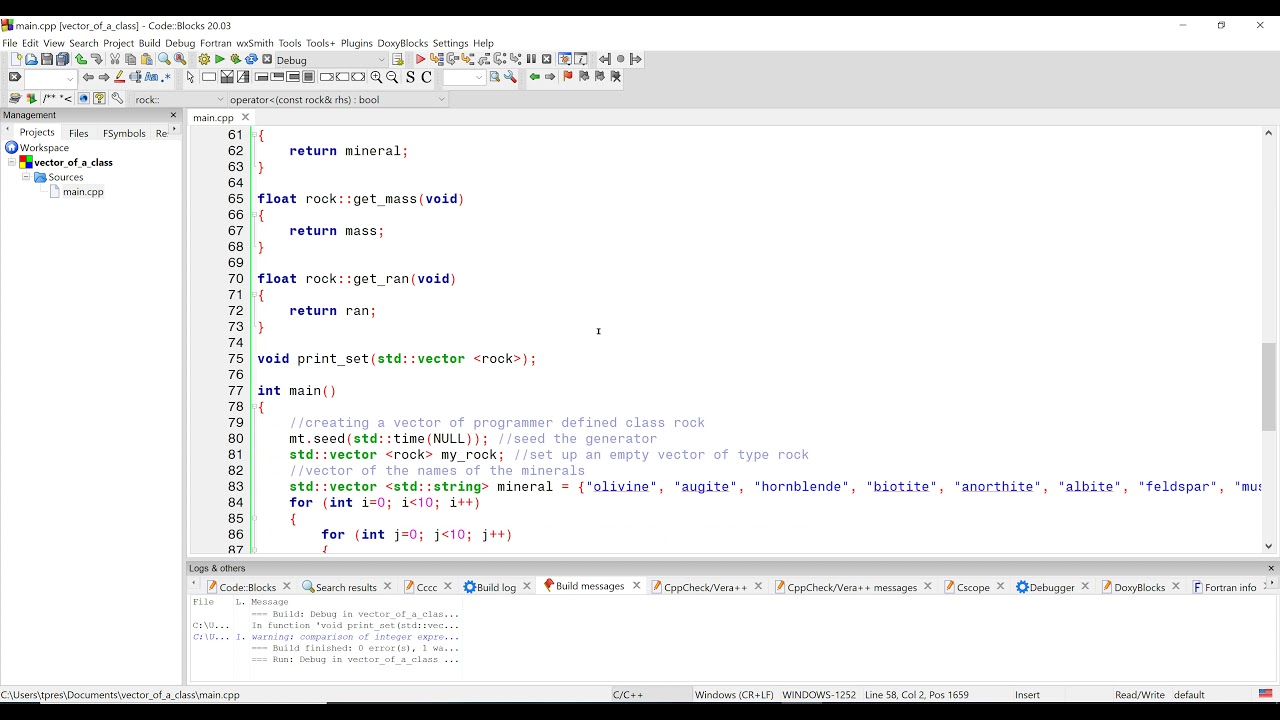
Task: Debug: step to next line icon
Action: tap(453, 59)
